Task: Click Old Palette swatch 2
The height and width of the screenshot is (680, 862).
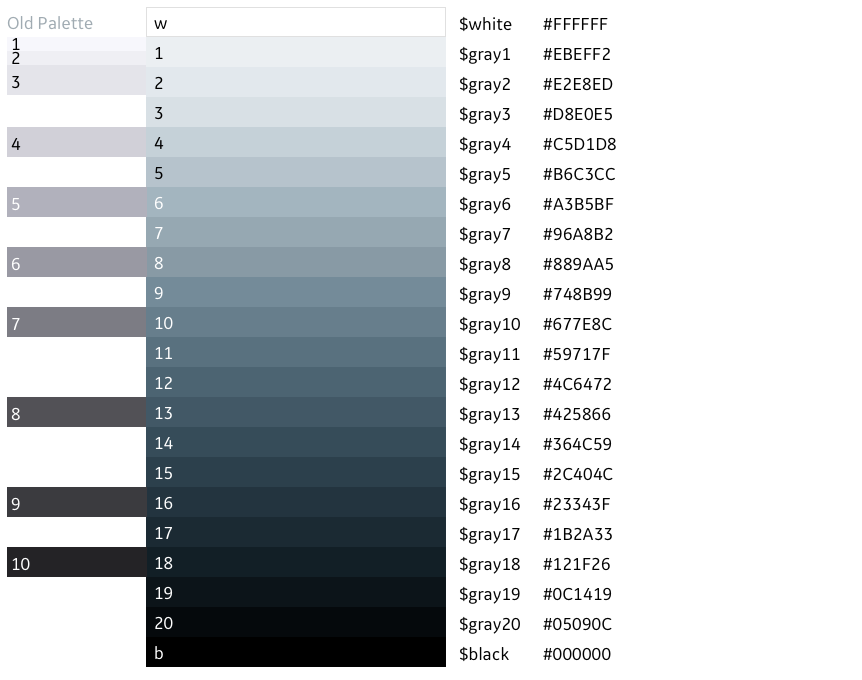Action: click(76, 58)
